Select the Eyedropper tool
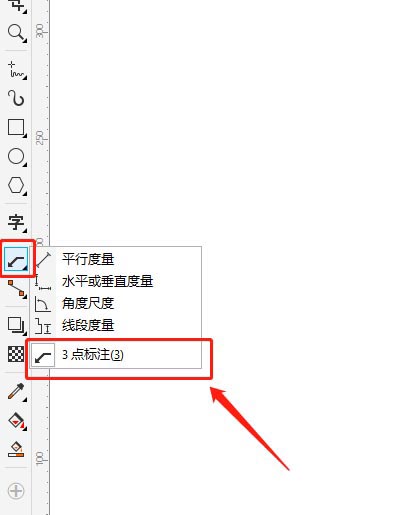 tap(16, 392)
